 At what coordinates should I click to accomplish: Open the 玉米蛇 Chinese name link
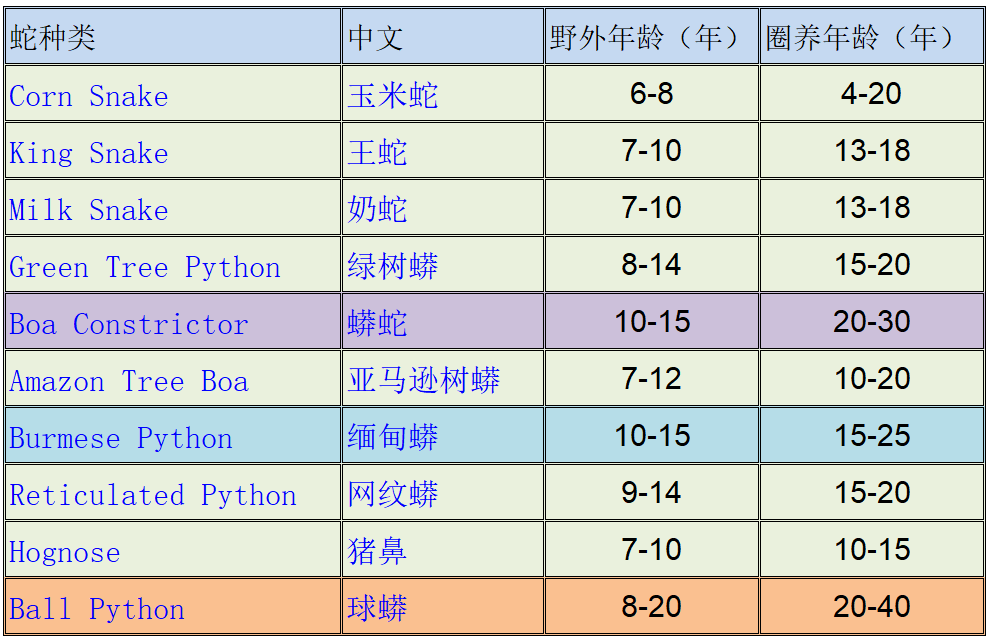[x=393, y=96]
